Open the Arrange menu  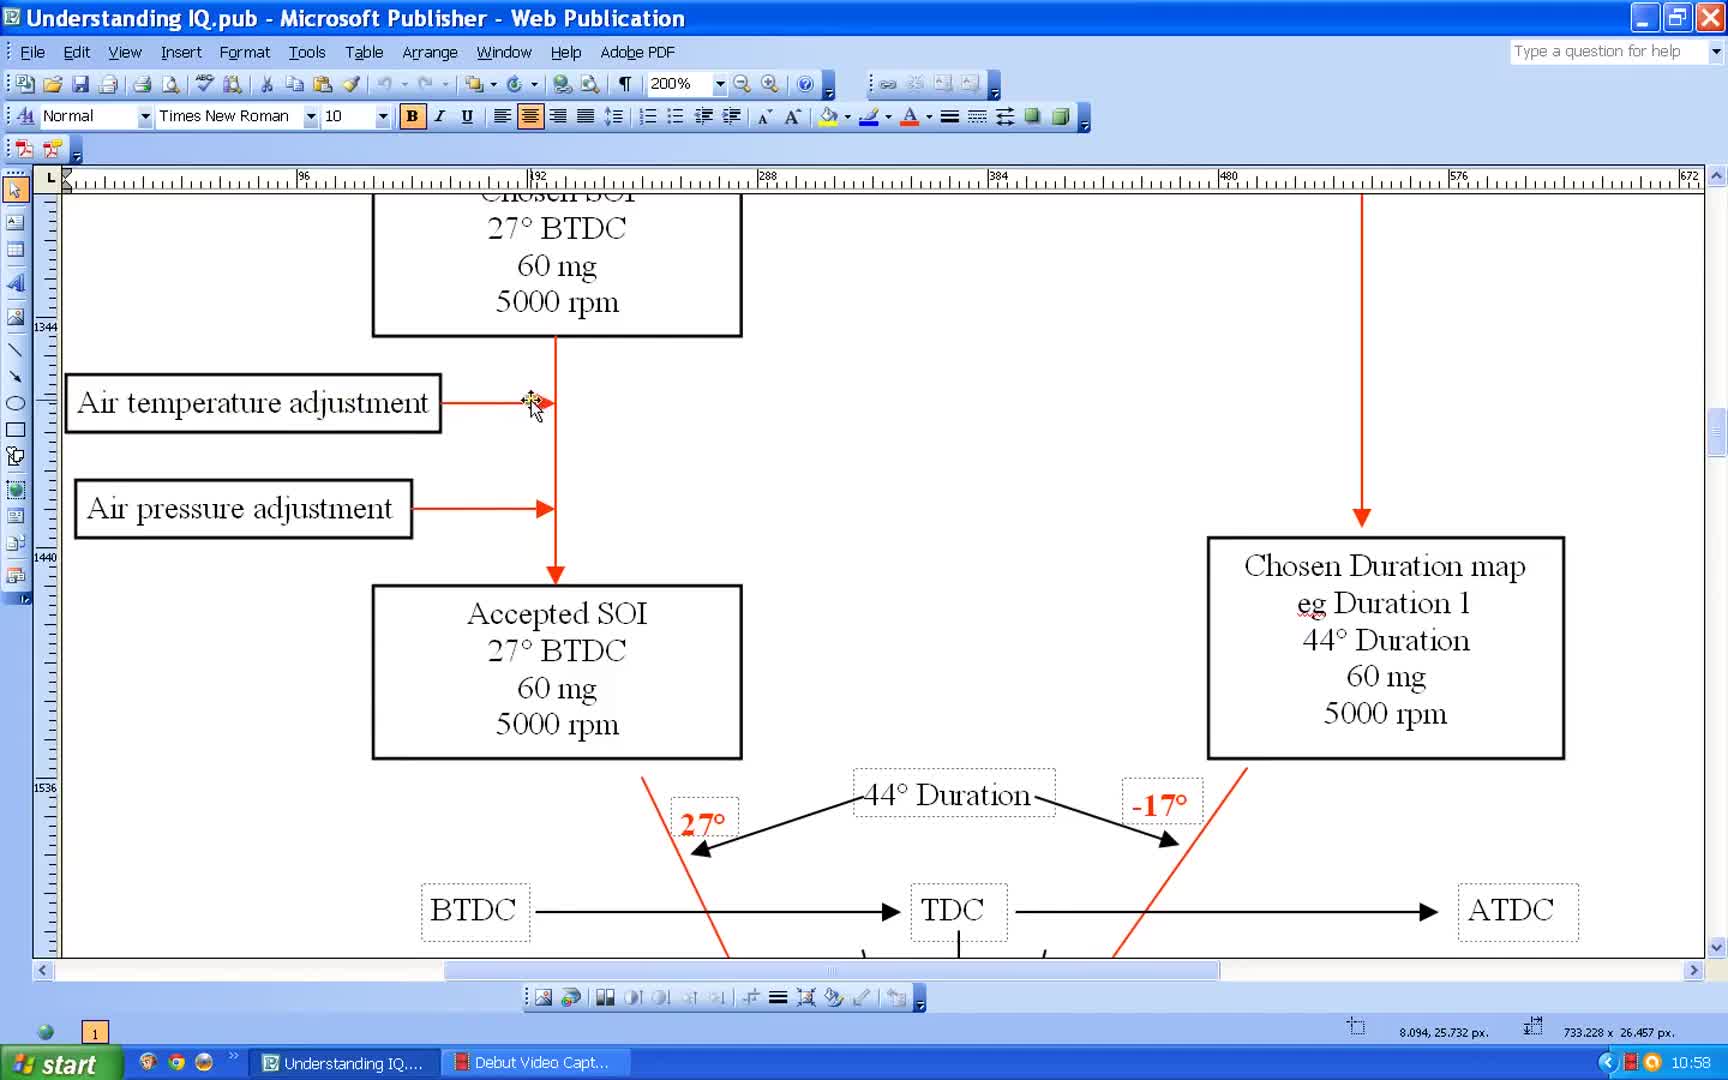tap(429, 52)
